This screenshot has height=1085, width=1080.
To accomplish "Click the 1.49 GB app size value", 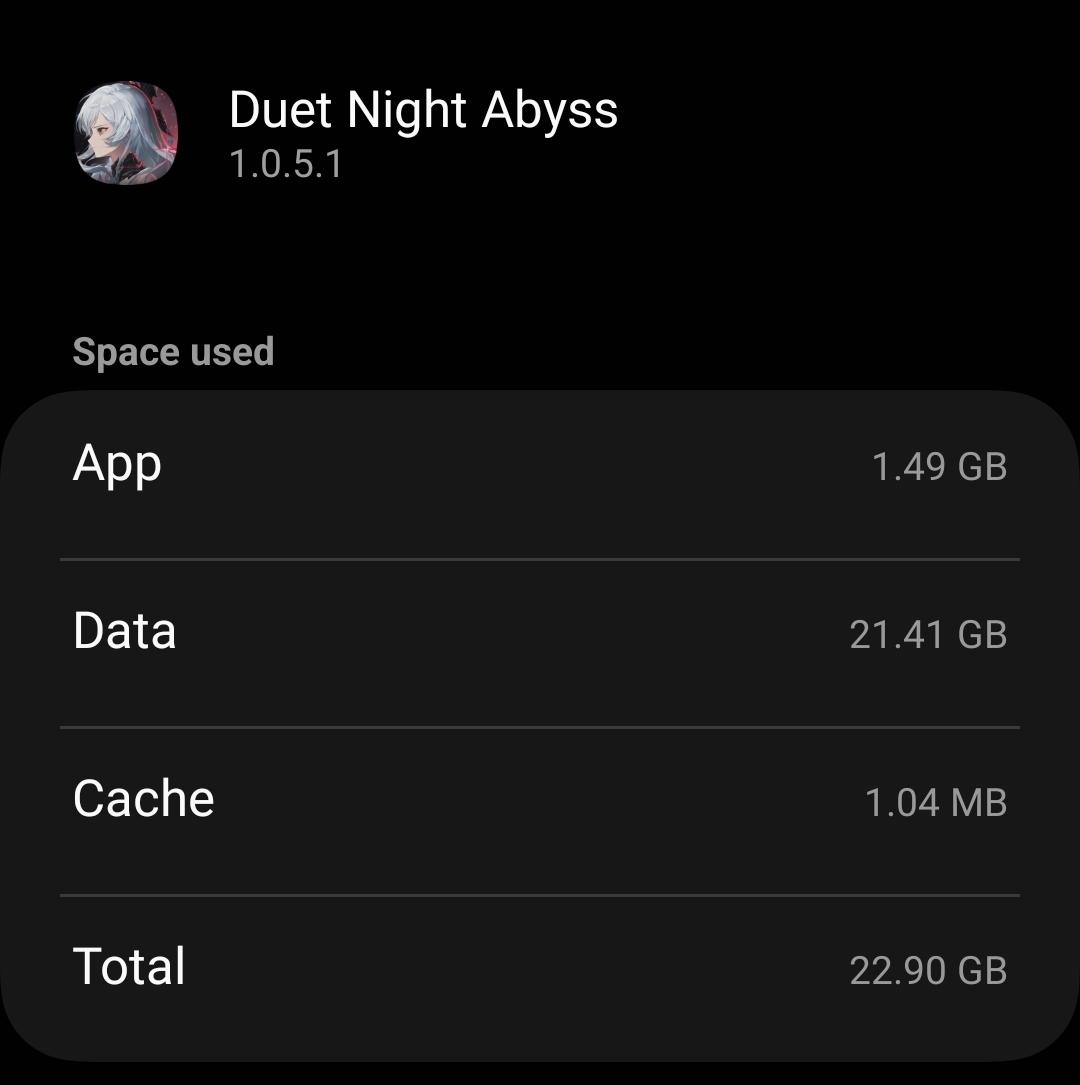I will click(x=939, y=467).
